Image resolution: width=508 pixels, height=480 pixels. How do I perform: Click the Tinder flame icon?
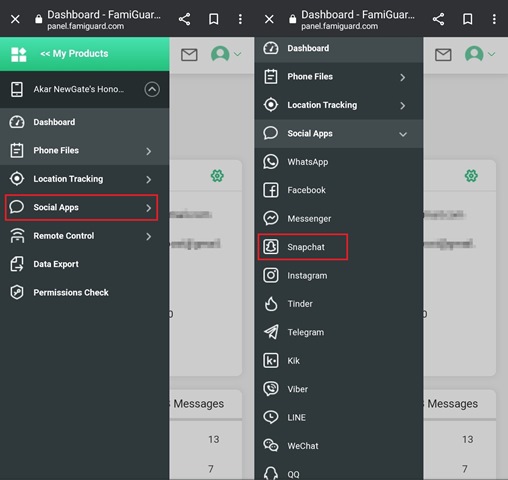pyautogui.click(x=271, y=304)
